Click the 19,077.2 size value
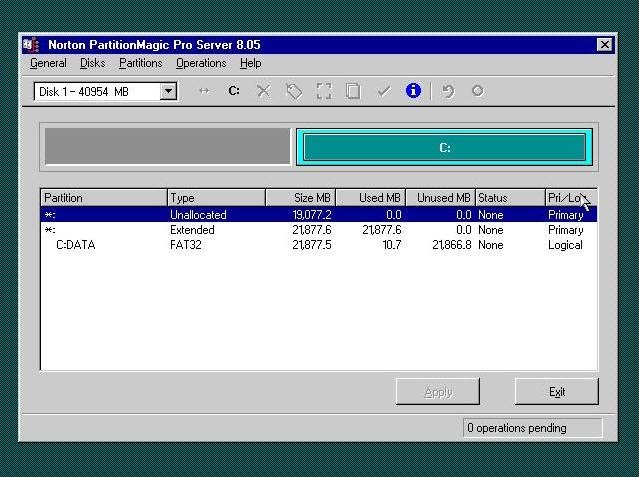Image resolution: width=639 pixels, height=477 pixels. [312, 214]
